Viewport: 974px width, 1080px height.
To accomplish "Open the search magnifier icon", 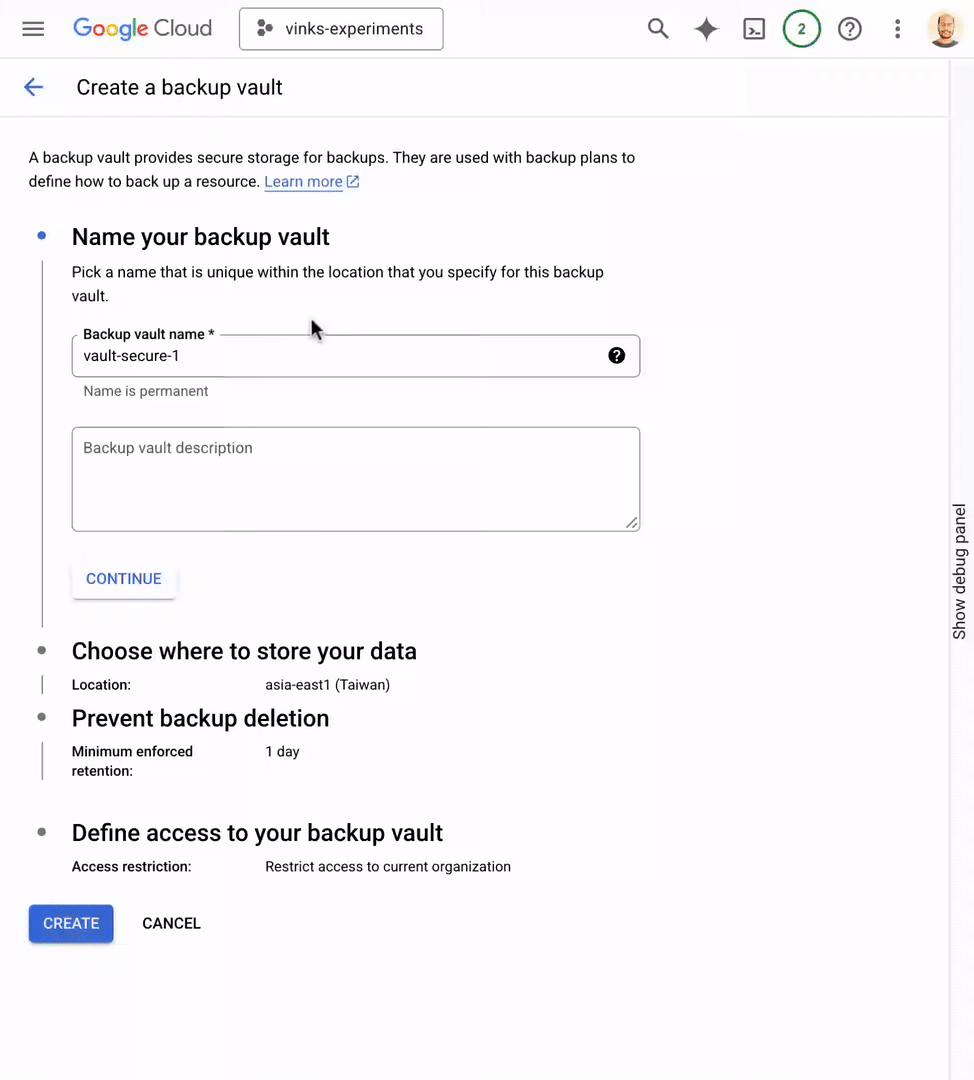I will (658, 29).
